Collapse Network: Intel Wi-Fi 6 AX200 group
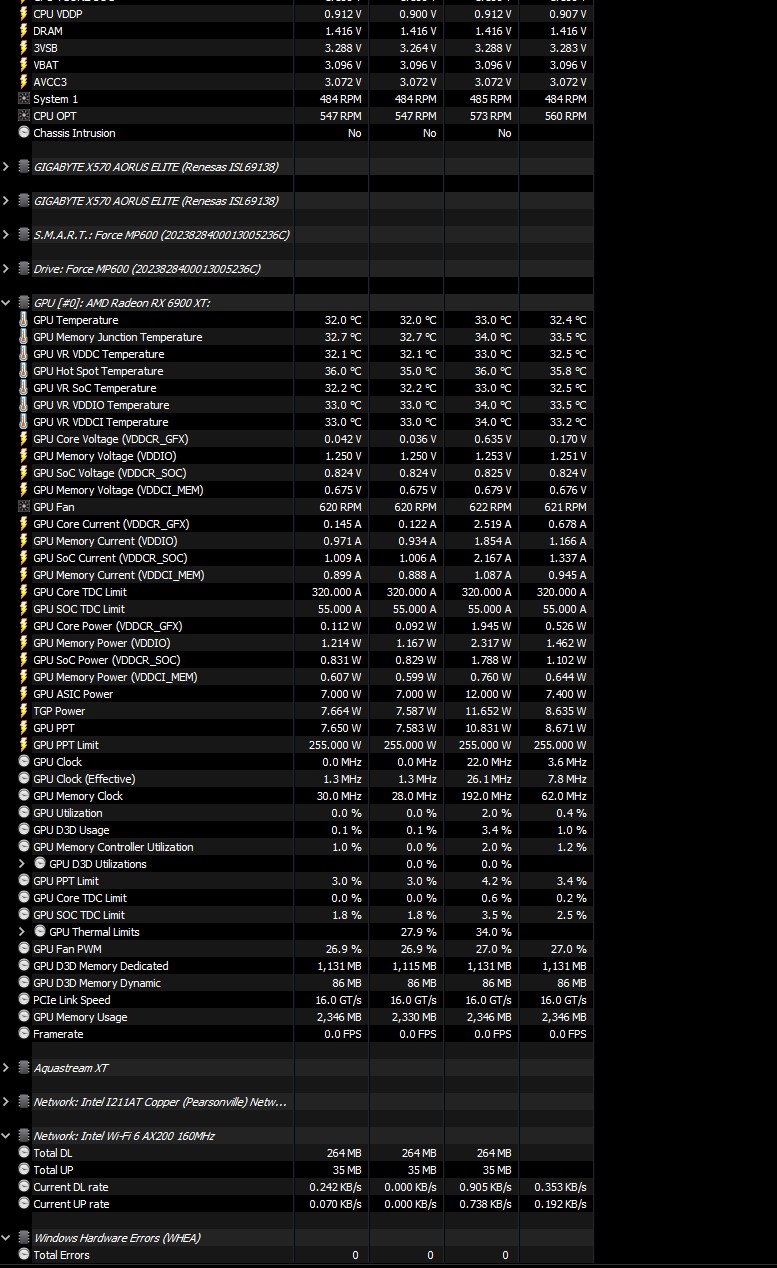 7,1136
